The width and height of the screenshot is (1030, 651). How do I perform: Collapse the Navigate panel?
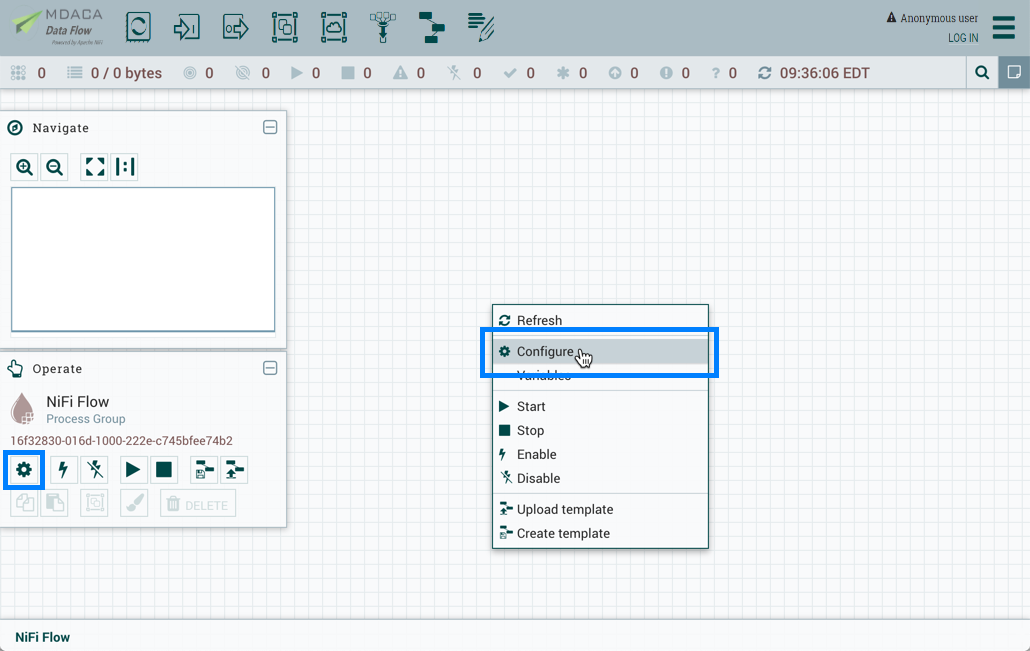pyautogui.click(x=269, y=127)
